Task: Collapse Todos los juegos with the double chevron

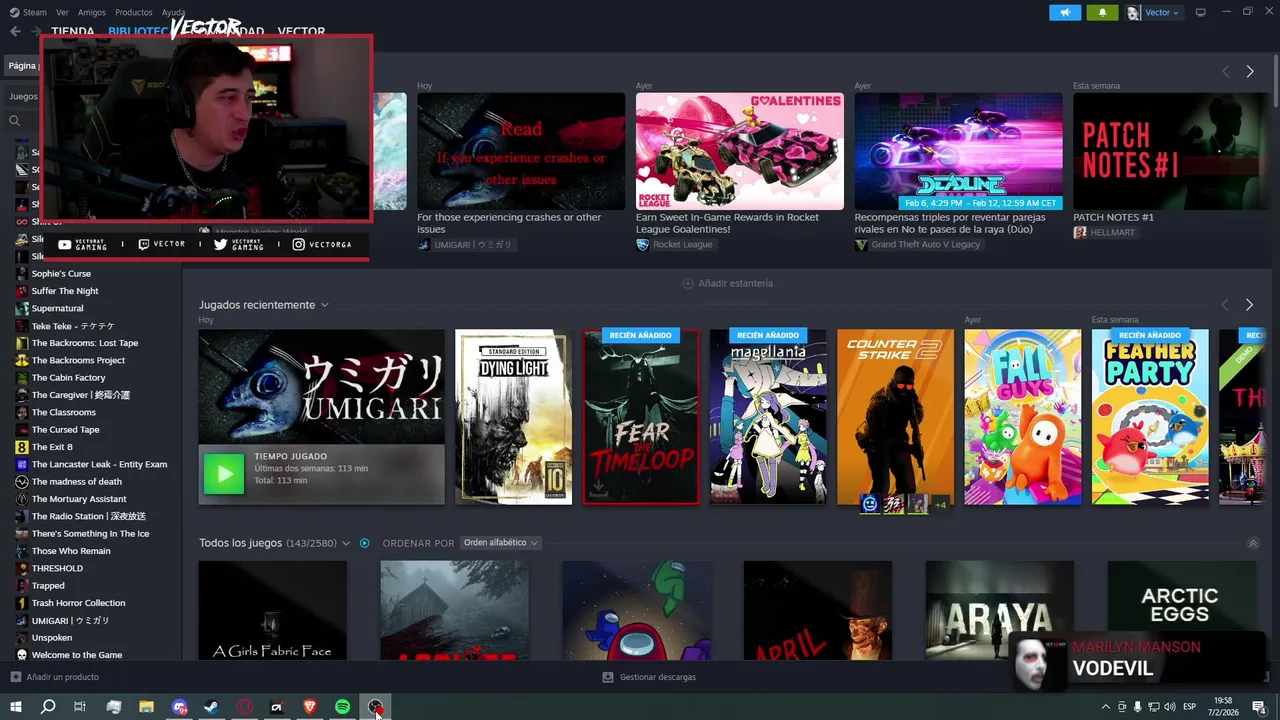Action: click(1253, 543)
